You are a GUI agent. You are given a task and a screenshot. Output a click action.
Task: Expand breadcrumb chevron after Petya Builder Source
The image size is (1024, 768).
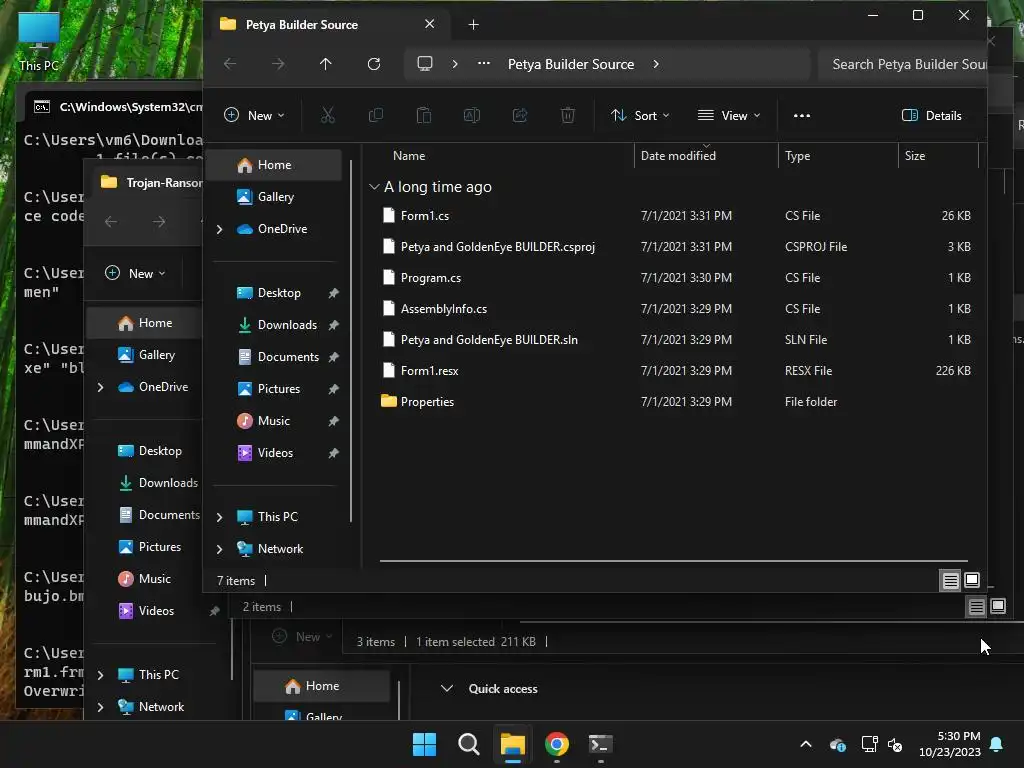point(656,64)
